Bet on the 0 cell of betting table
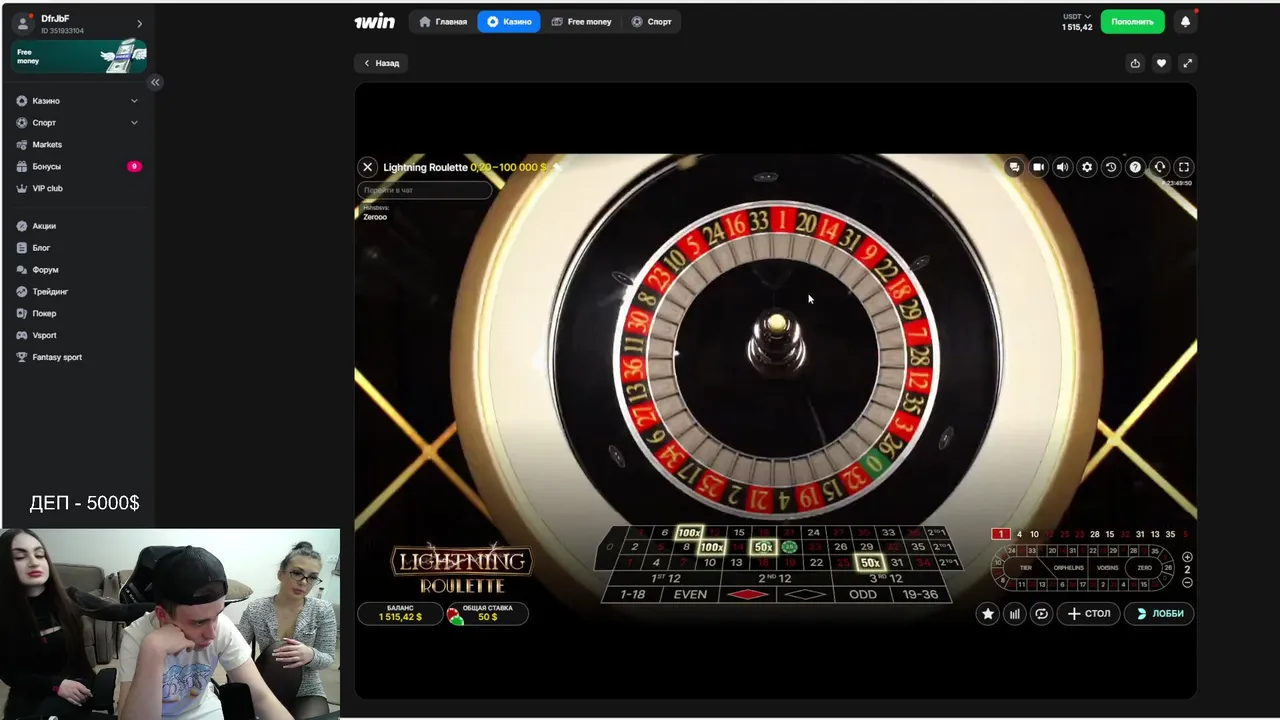1280x720 pixels. point(610,548)
